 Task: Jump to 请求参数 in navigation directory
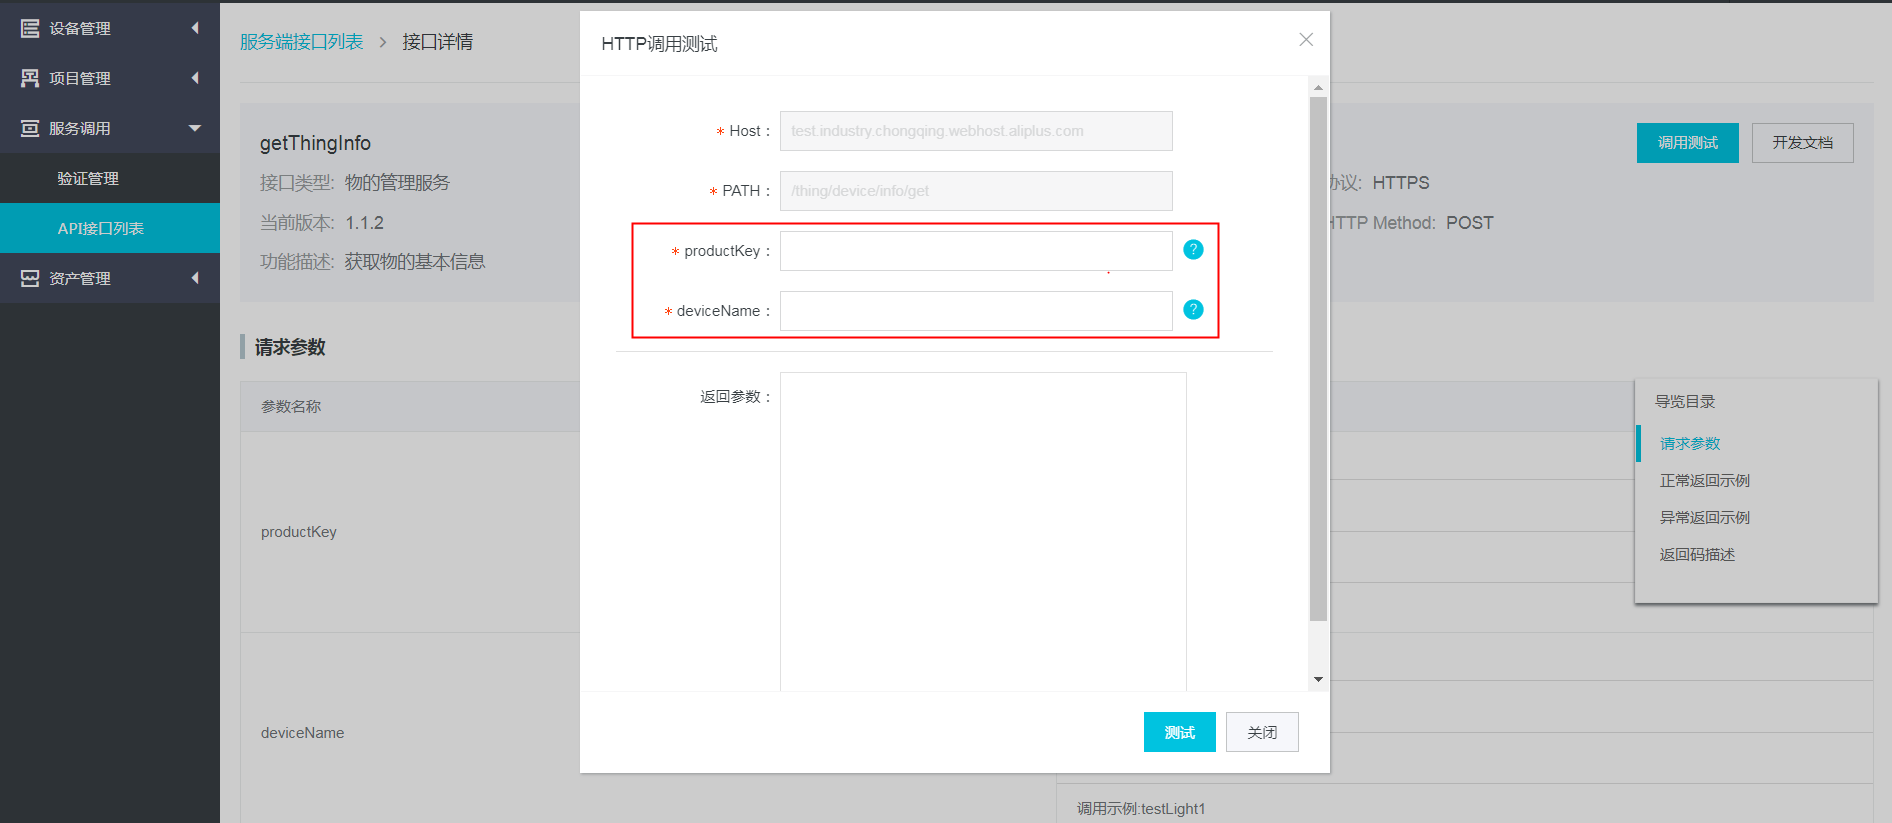(x=1690, y=443)
